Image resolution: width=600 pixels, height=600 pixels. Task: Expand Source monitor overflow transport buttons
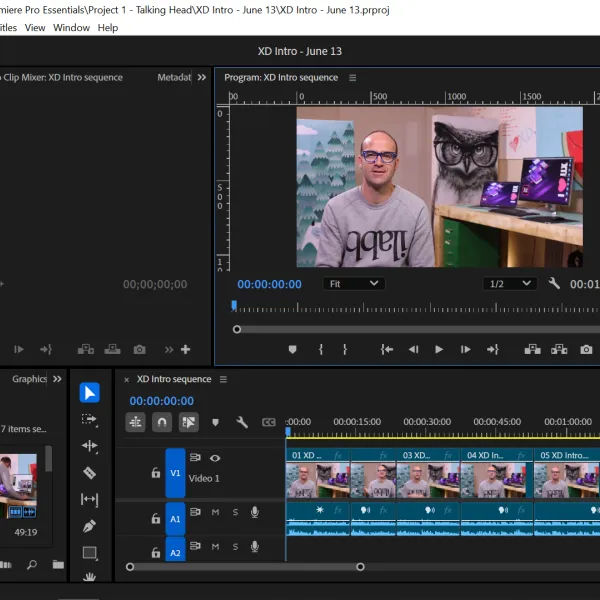click(168, 349)
